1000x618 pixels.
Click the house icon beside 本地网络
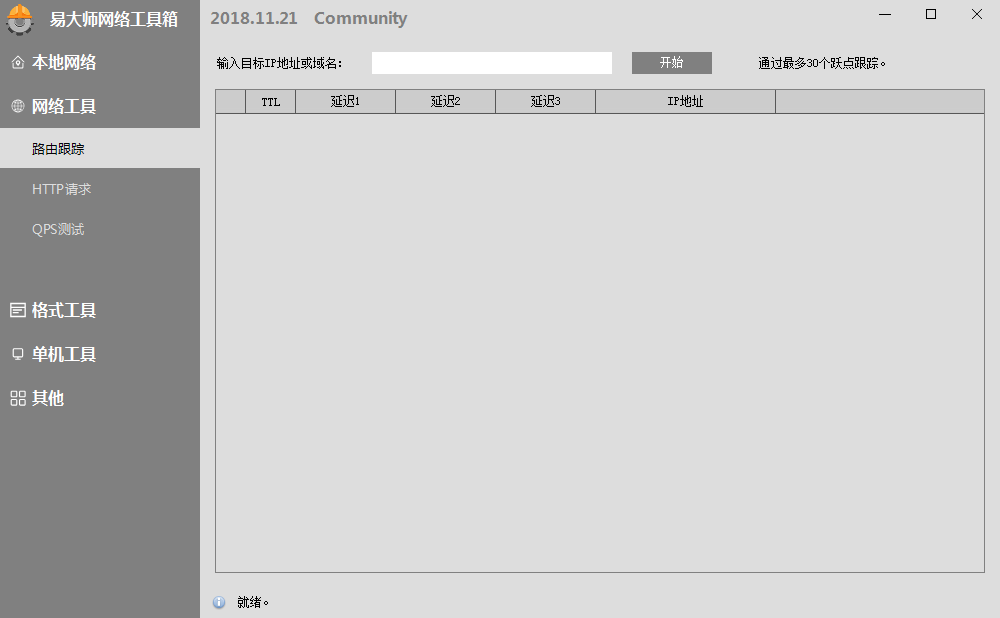click(x=18, y=63)
